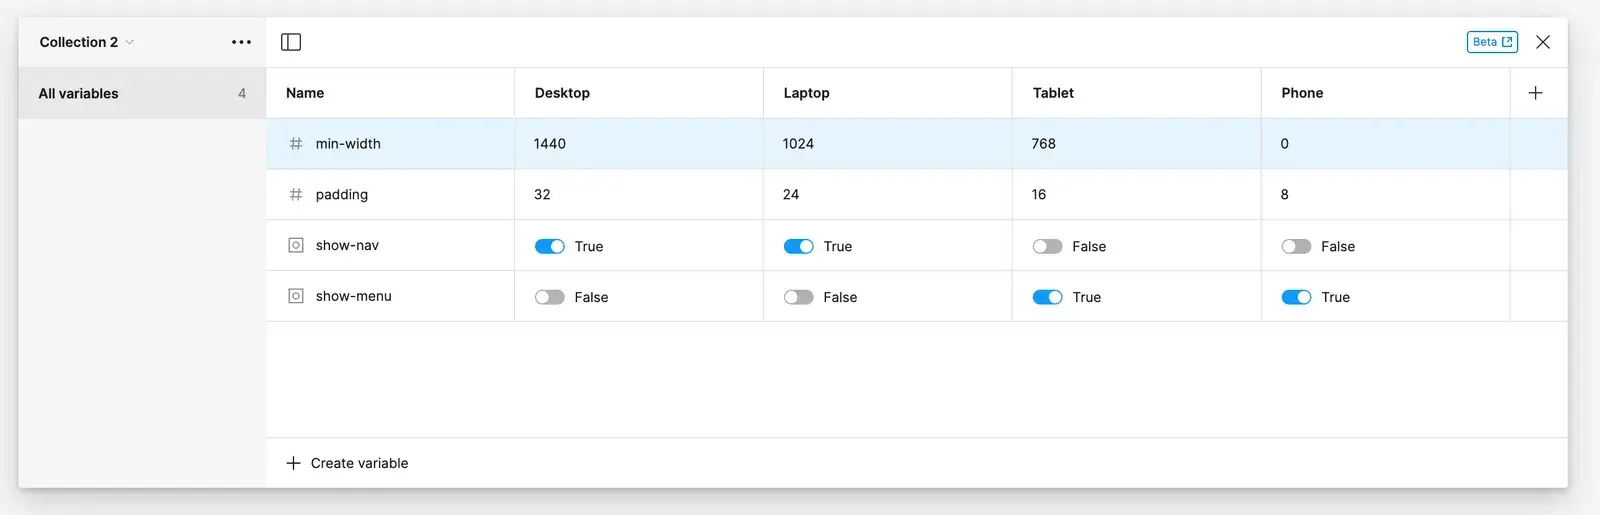Click the Tablet mode column header
This screenshot has height=515, width=1600.
[1137, 93]
